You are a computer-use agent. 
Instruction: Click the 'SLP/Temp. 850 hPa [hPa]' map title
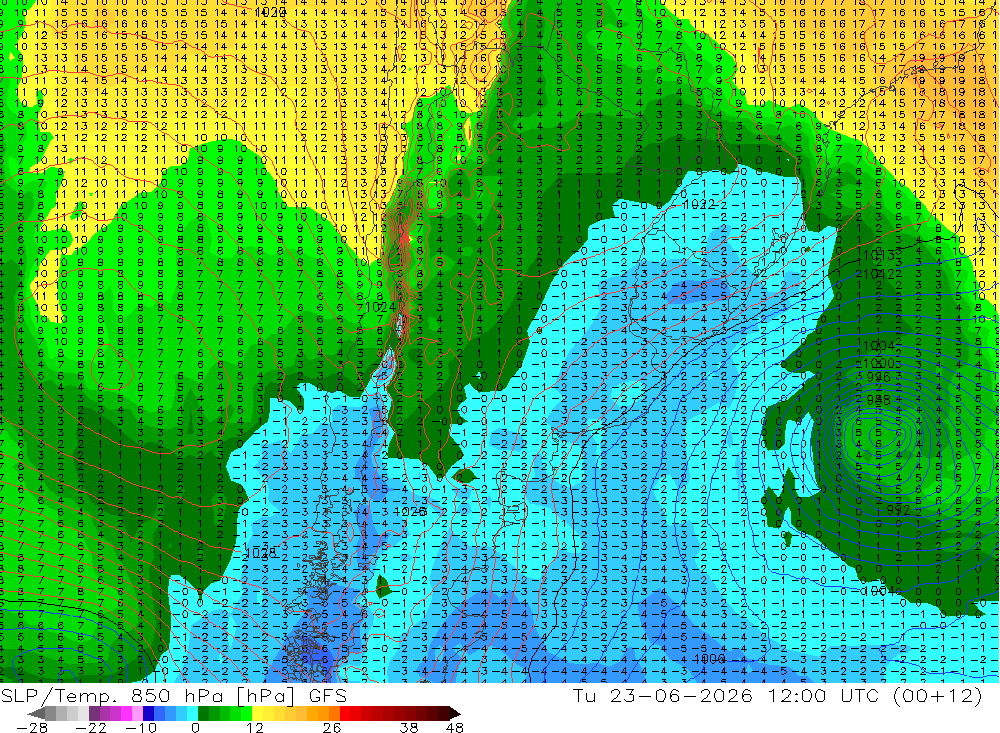pyautogui.click(x=149, y=696)
